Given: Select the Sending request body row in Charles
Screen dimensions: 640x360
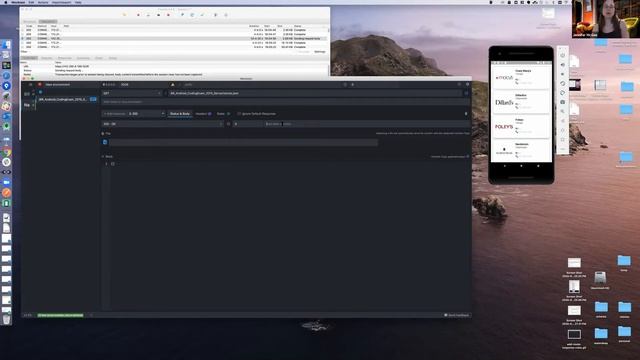Looking at the screenshot, I should 175,38.
